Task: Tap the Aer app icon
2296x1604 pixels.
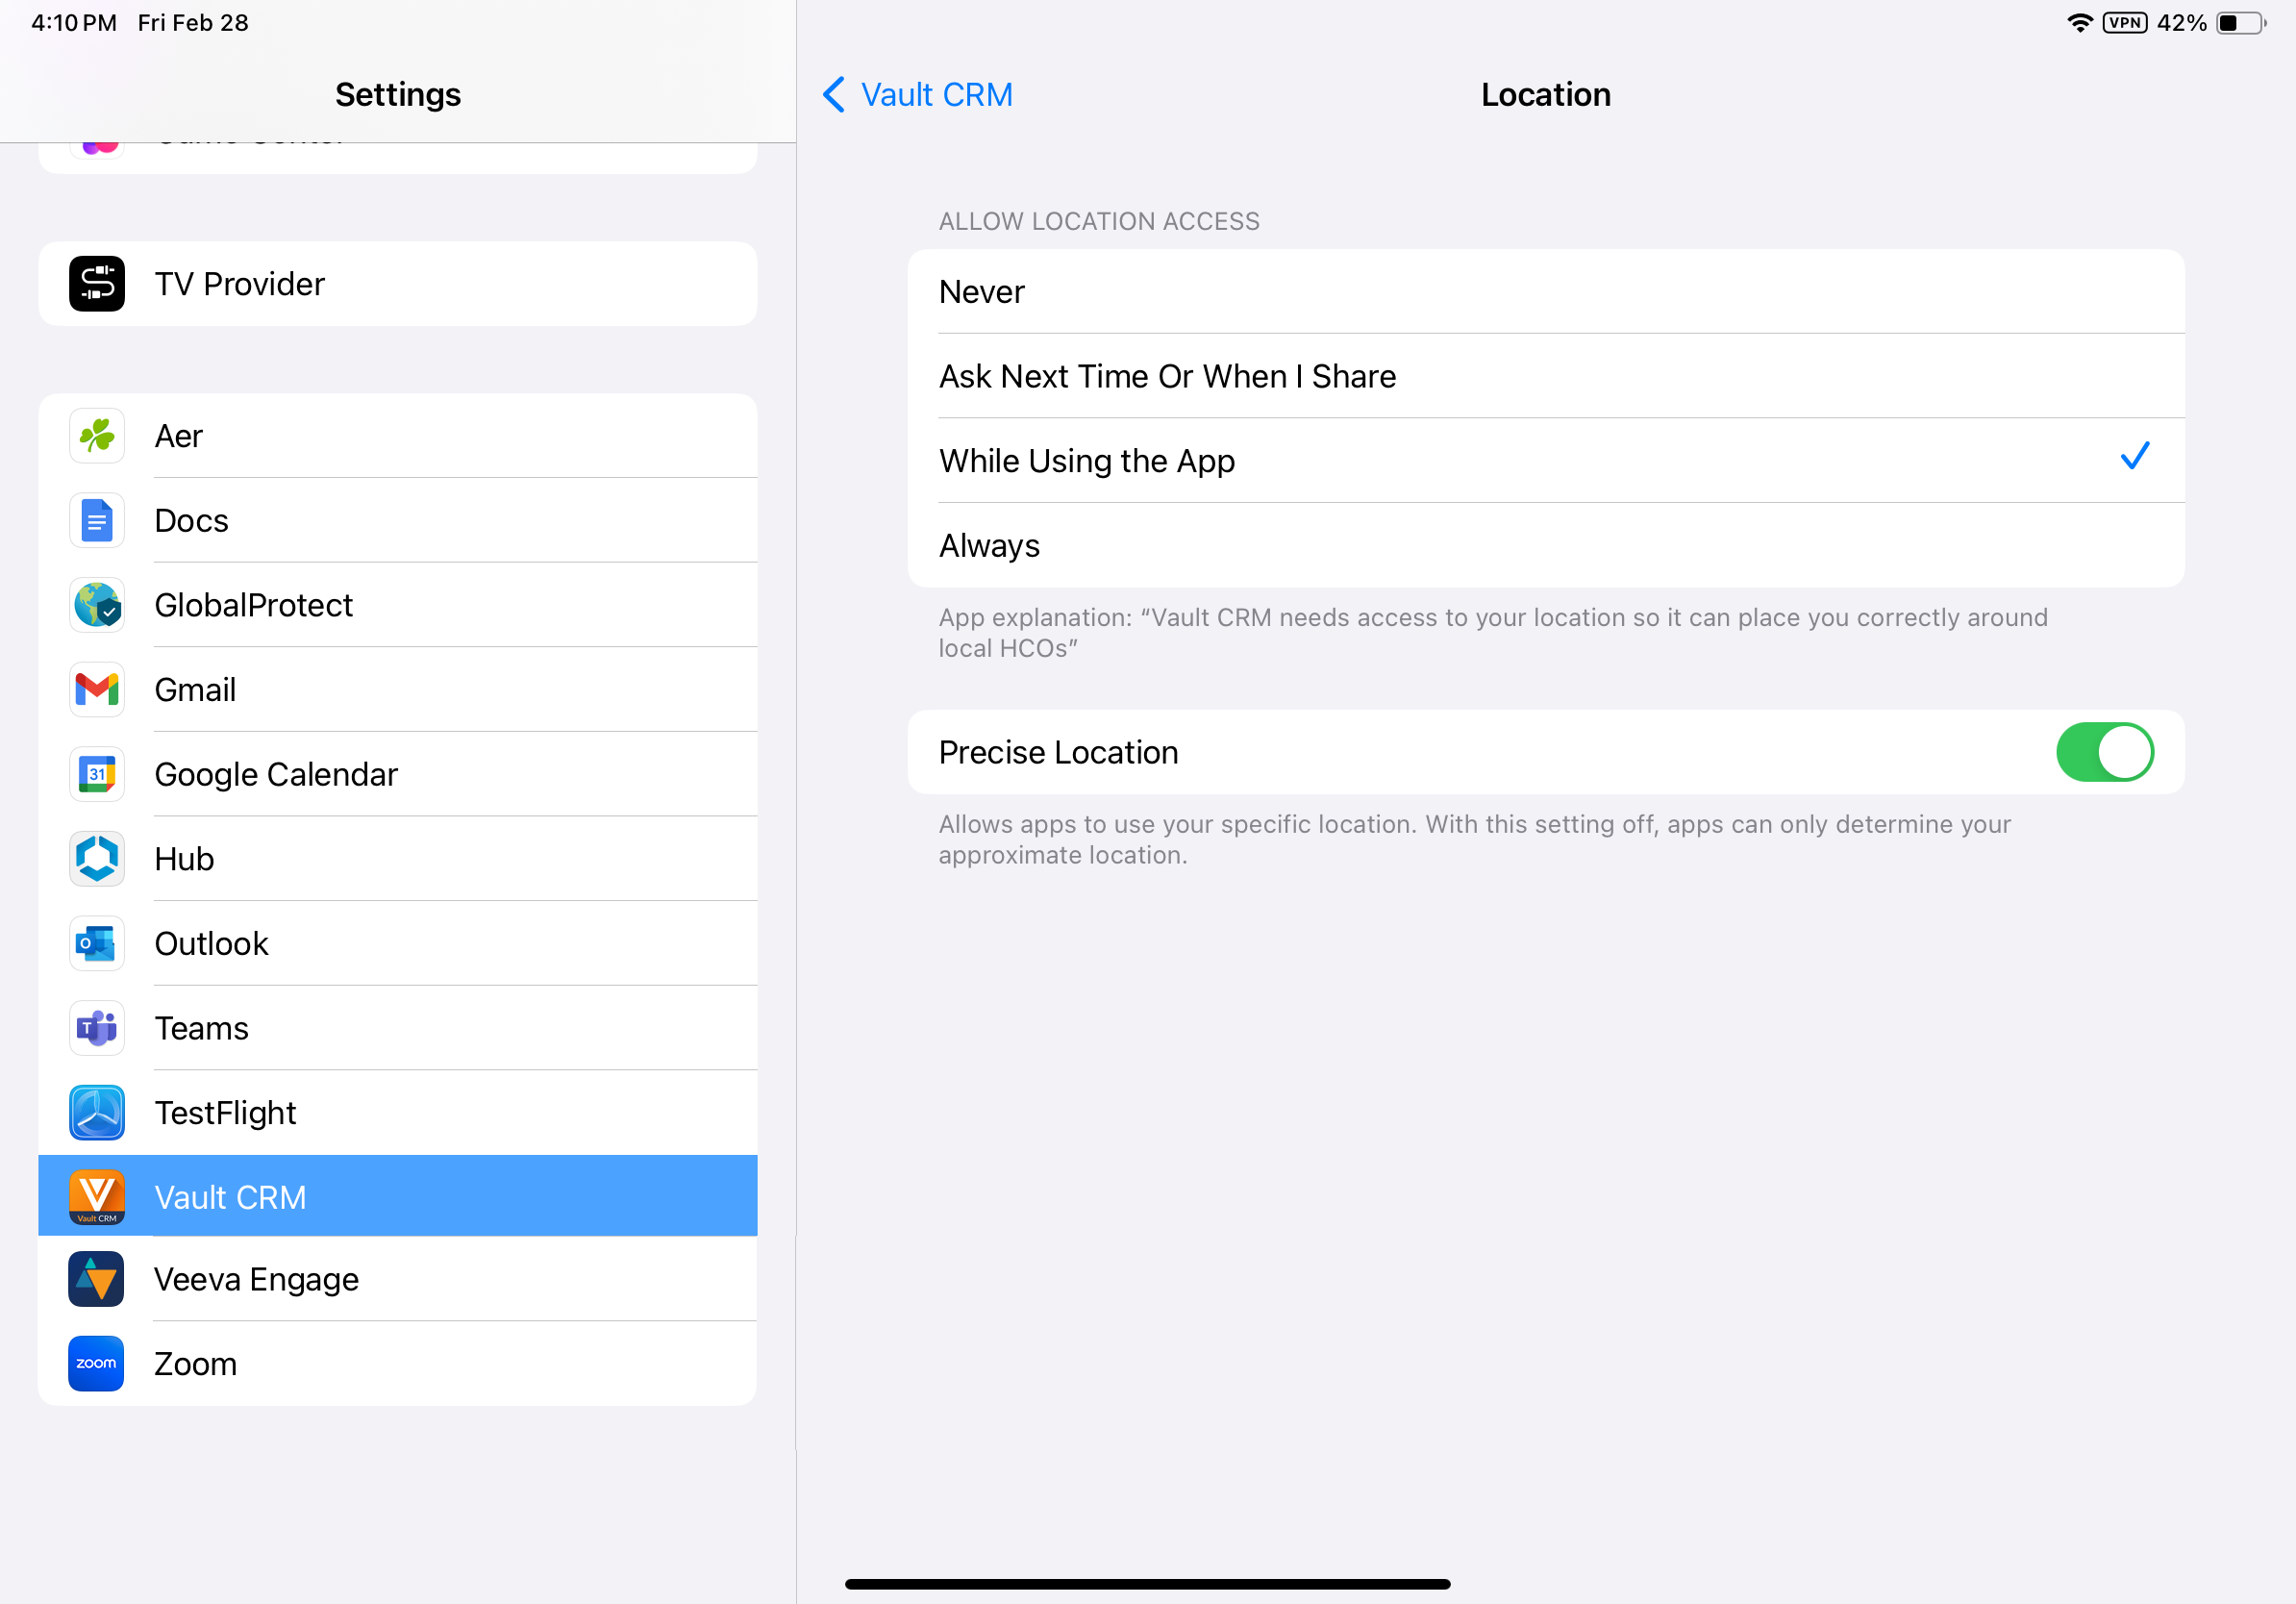Action: pyautogui.click(x=97, y=436)
